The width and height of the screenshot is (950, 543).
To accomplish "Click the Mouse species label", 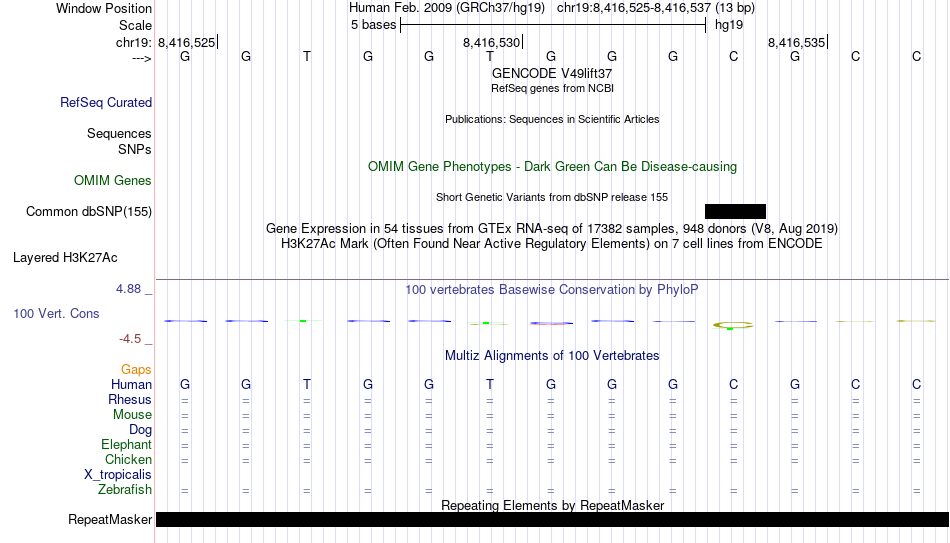I will coord(133,415).
